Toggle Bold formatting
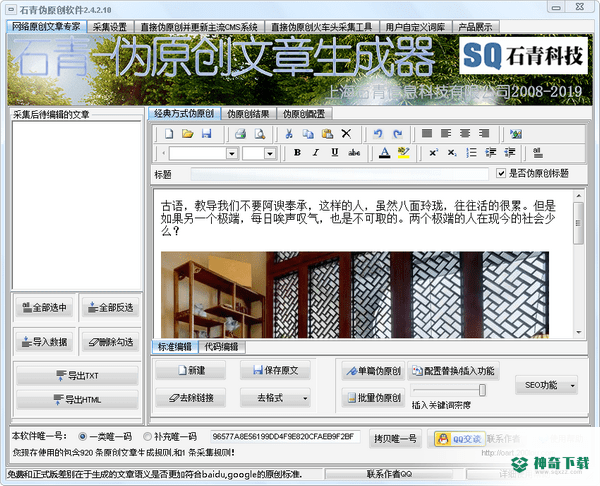 click(x=297, y=153)
